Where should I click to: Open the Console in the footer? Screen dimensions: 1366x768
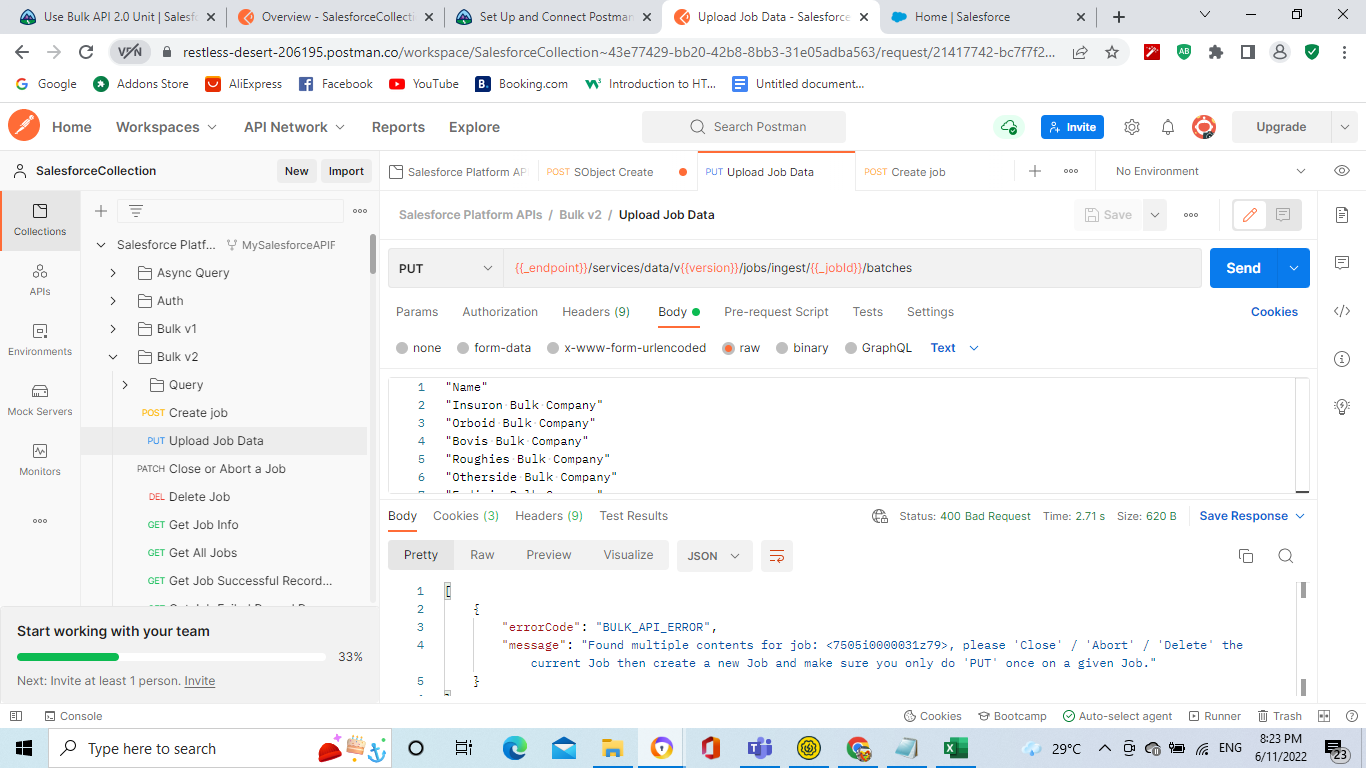[x=73, y=716]
